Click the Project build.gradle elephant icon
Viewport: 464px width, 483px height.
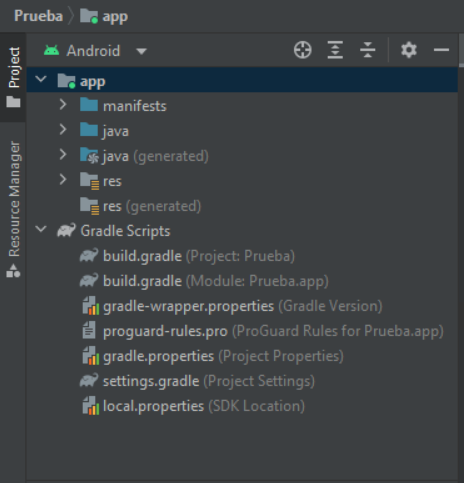(x=89, y=255)
